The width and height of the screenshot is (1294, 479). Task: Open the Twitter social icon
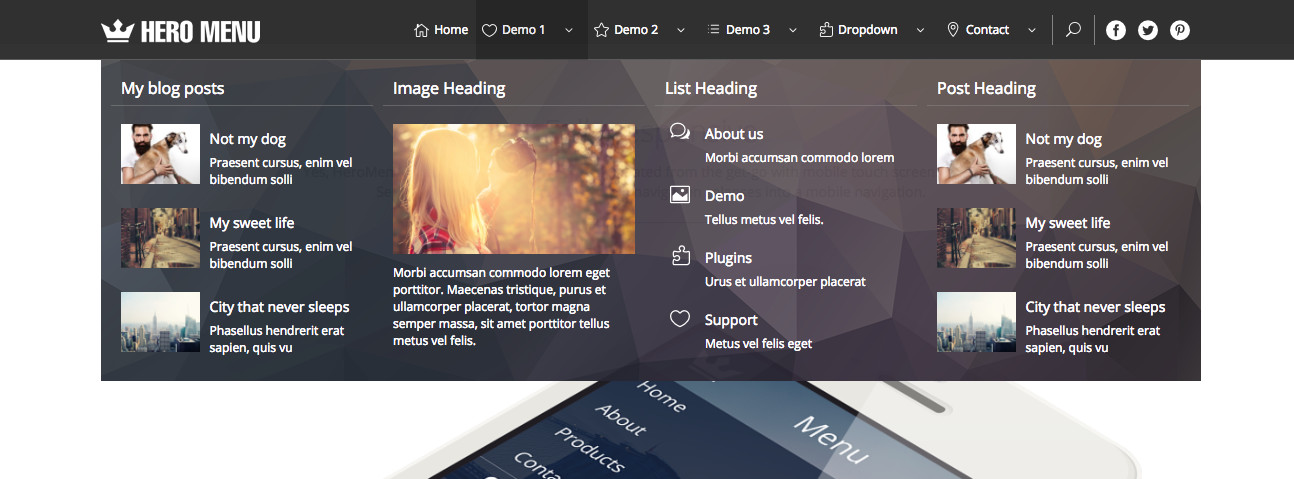click(1148, 30)
